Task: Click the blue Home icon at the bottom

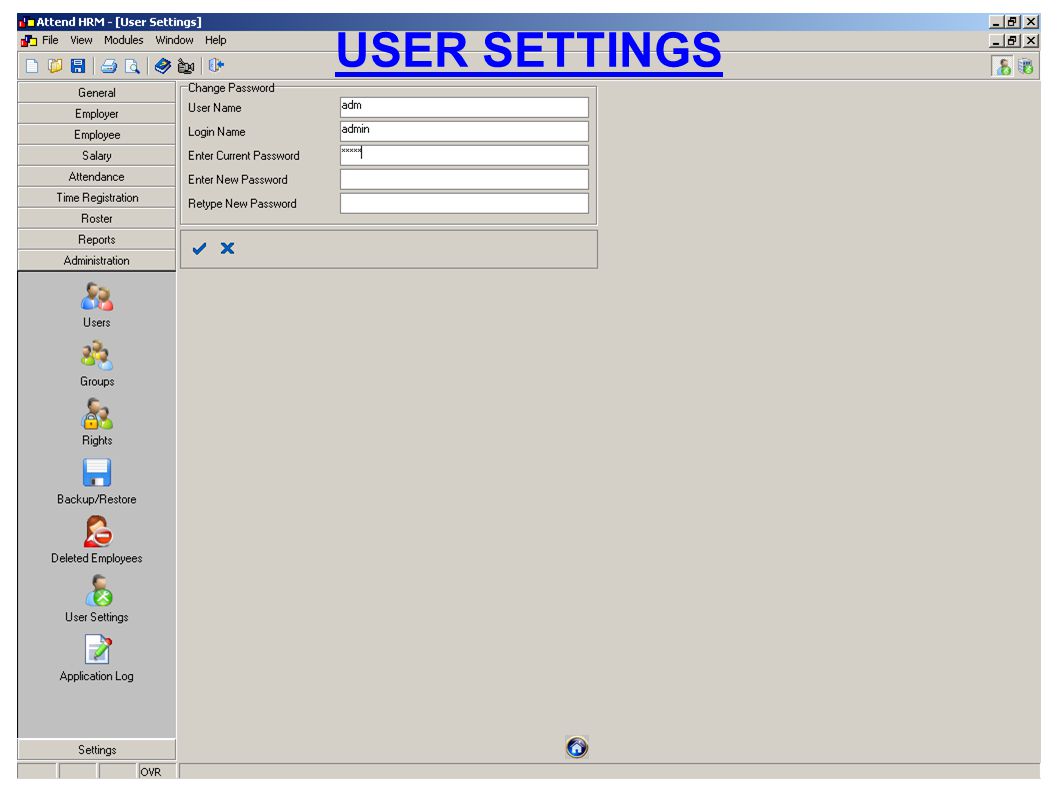Action: [577, 747]
